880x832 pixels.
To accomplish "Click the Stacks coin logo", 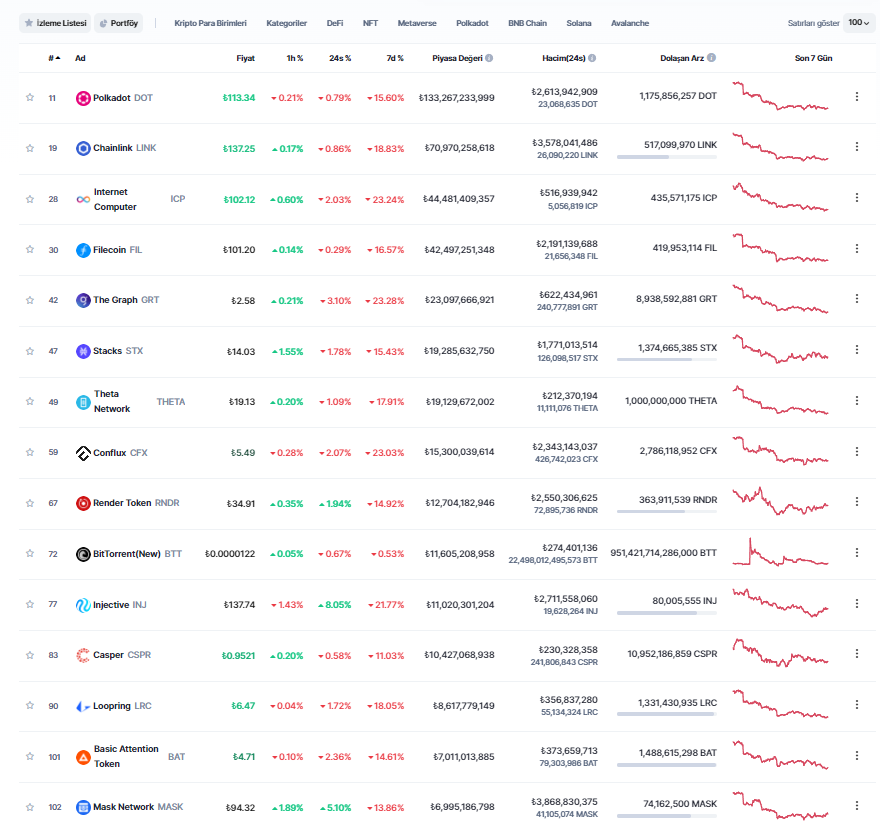I will pyautogui.click(x=83, y=351).
